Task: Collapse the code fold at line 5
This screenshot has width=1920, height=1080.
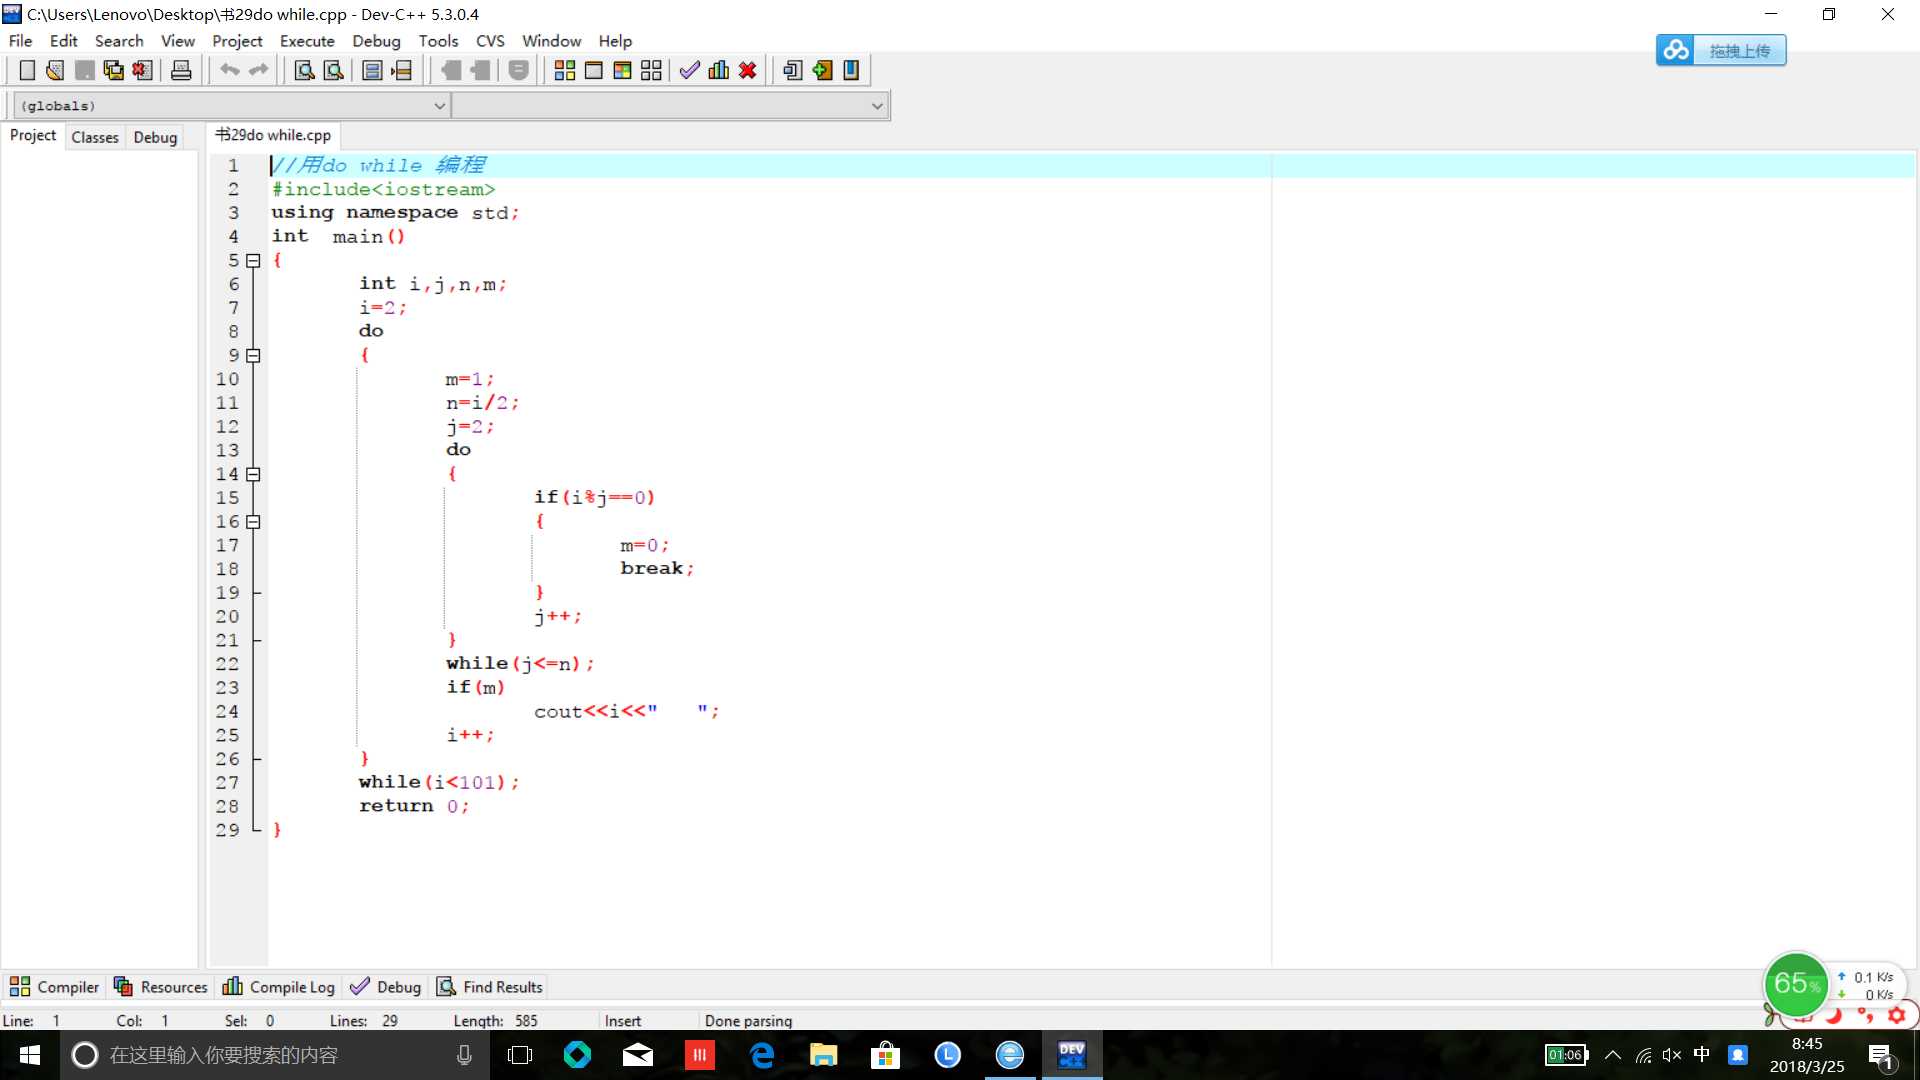Action: click(253, 260)
